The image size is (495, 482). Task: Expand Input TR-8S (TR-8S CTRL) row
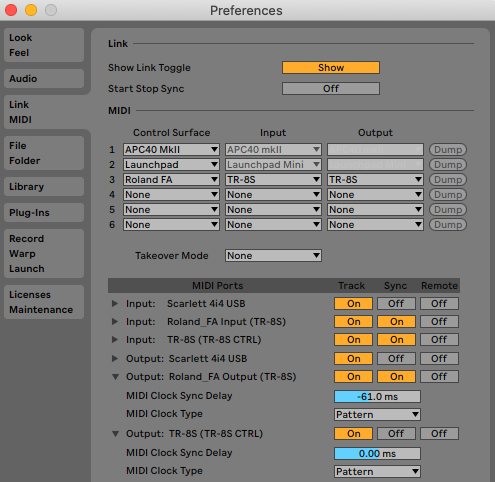click(x=115, y=340)
